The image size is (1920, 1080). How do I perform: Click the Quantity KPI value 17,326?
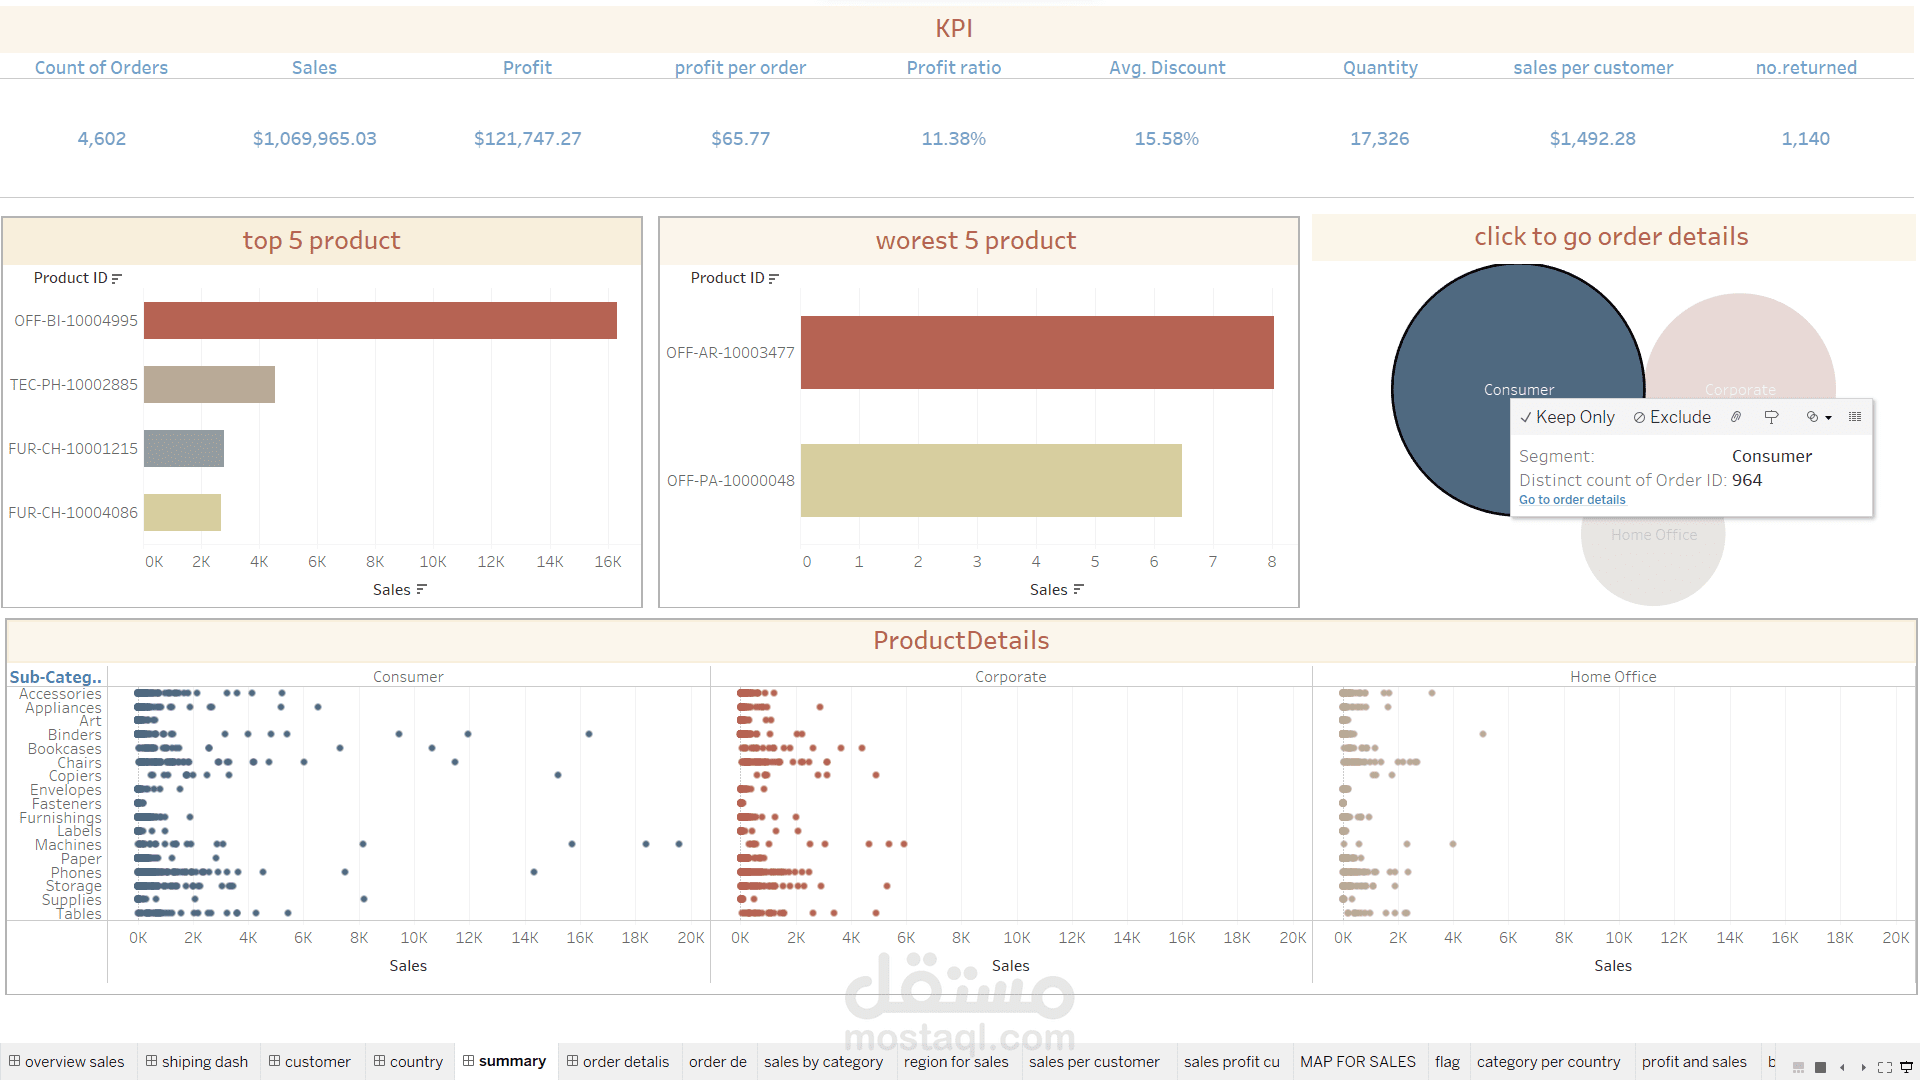pos(1380,139)
